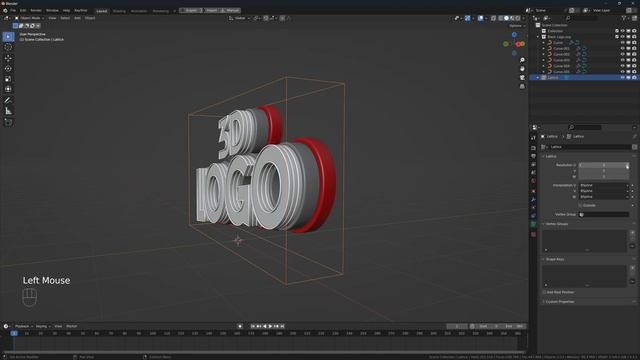Click the outliner filter funnel icon
Viewport: 640px width, 360px height.
coord(624,18)
